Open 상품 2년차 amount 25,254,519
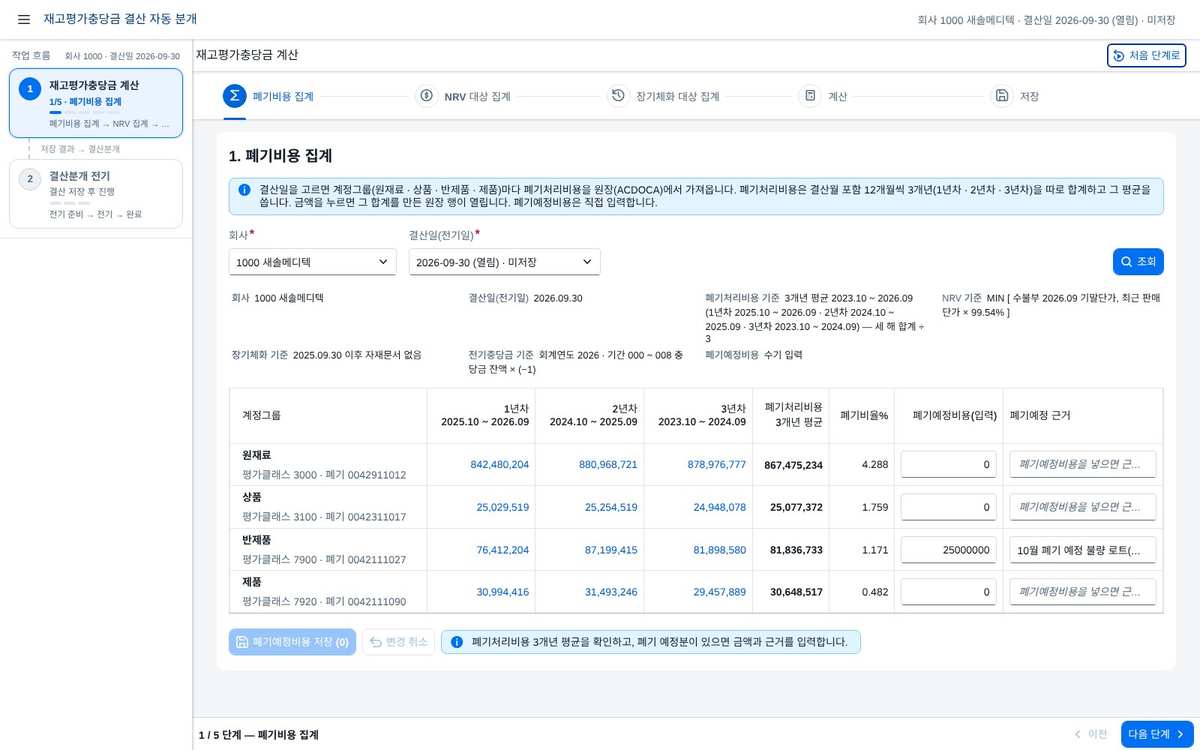1200x750 pixels. [611, 507]
